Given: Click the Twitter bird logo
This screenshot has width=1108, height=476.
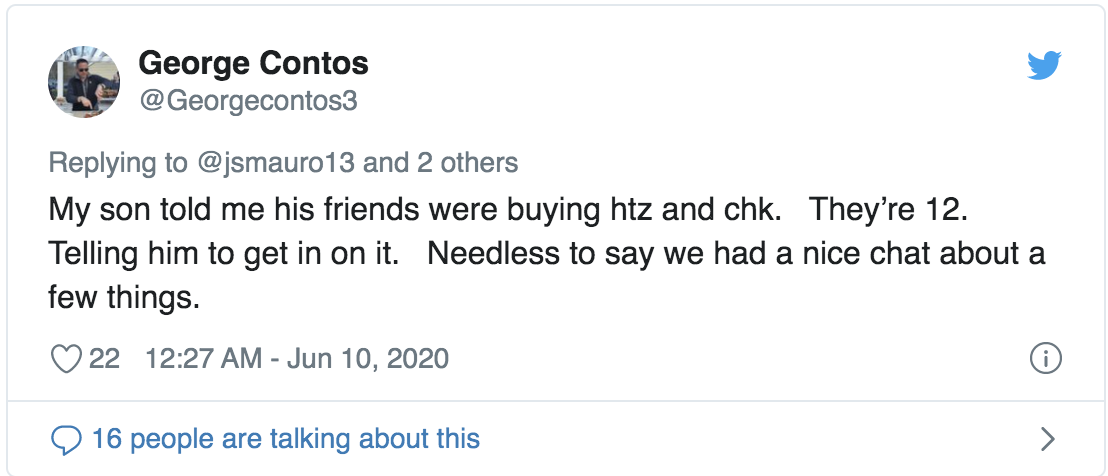Looking at the screenshot, I should [x=1045, y=67].
